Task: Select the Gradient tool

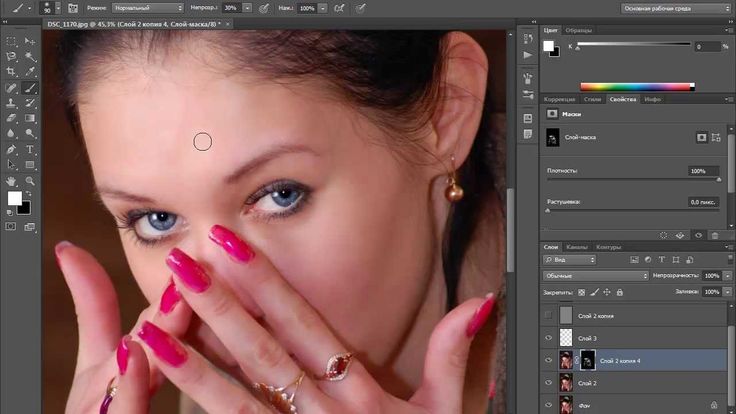Action: (30, 118)
